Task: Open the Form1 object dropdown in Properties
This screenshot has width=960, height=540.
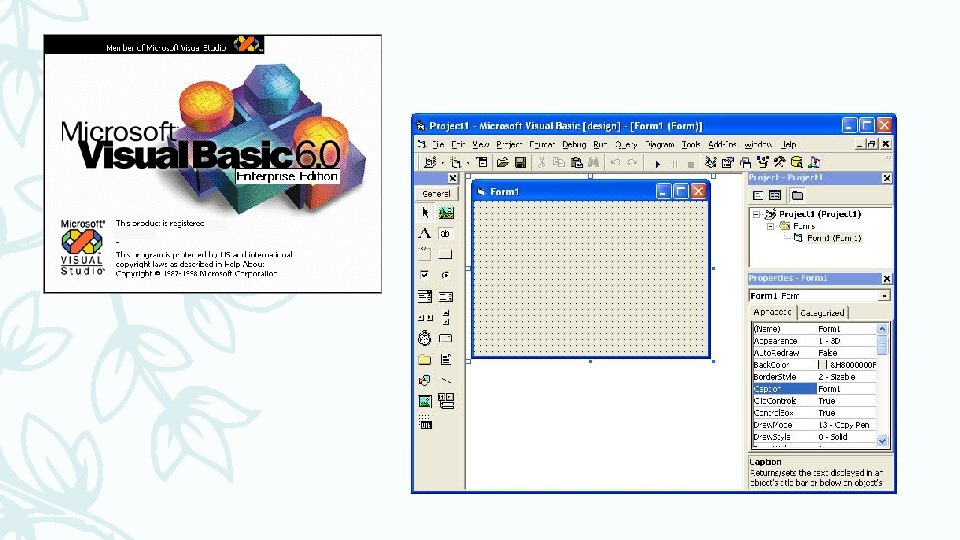Action: [884, 296]
